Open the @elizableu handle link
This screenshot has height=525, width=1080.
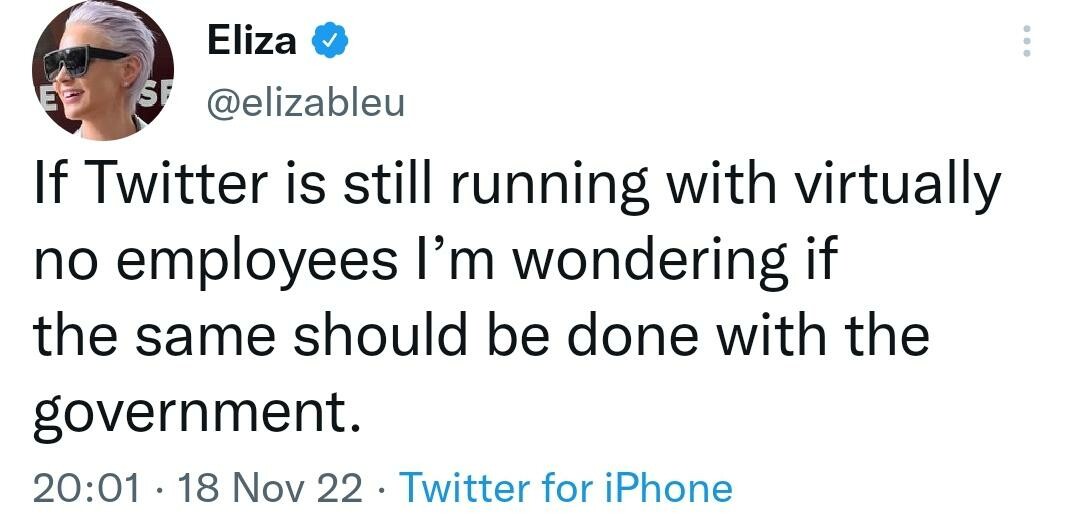pyautogui.click(x=305, y=102)
